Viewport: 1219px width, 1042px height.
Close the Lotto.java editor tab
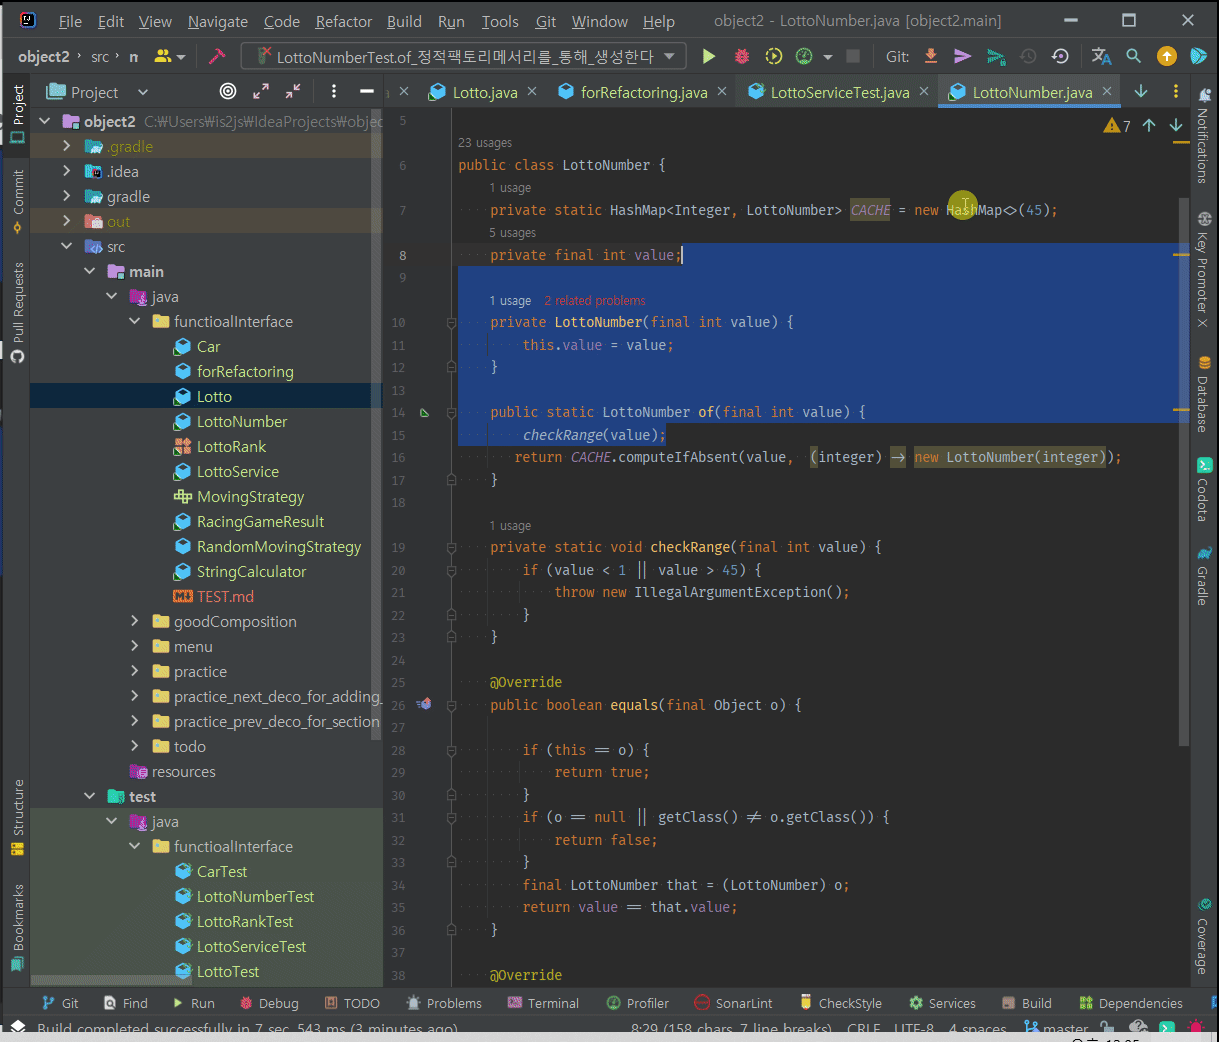(532, 92)
